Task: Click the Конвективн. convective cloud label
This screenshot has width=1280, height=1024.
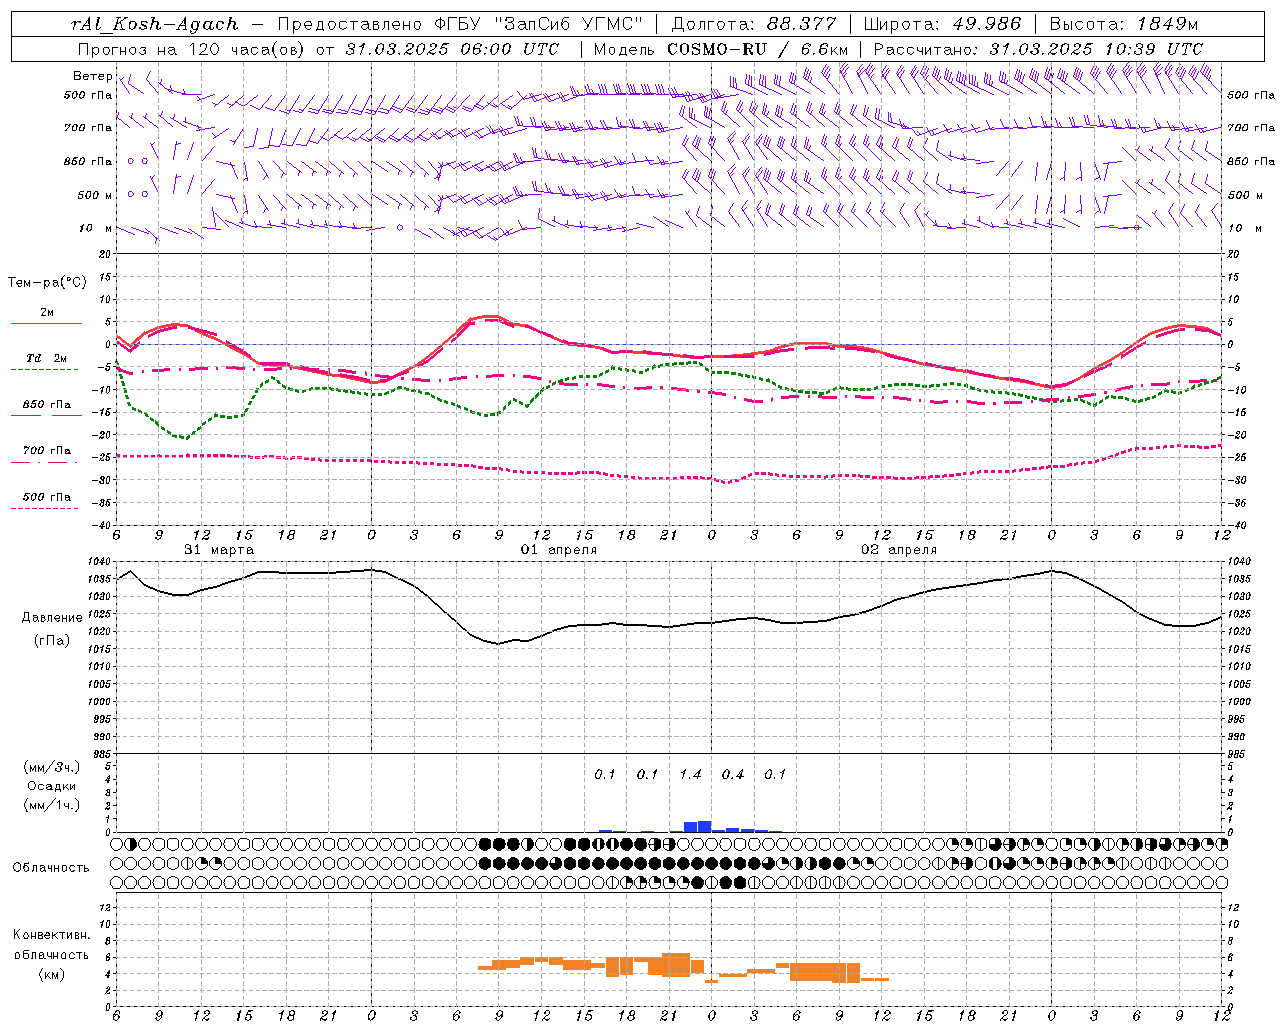Action: click(x=52, y=935)
